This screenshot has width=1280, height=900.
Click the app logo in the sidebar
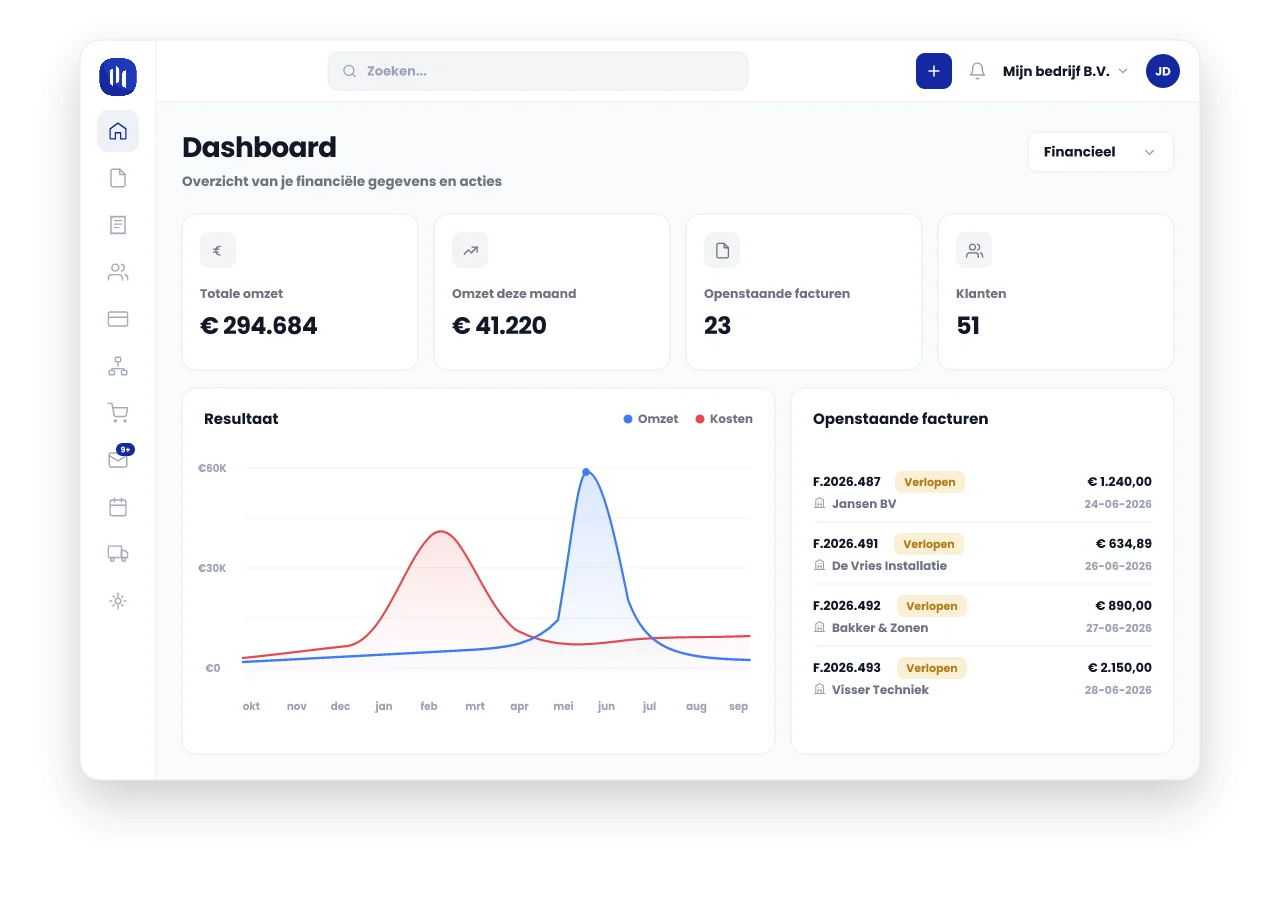click(x=118, y=77)
